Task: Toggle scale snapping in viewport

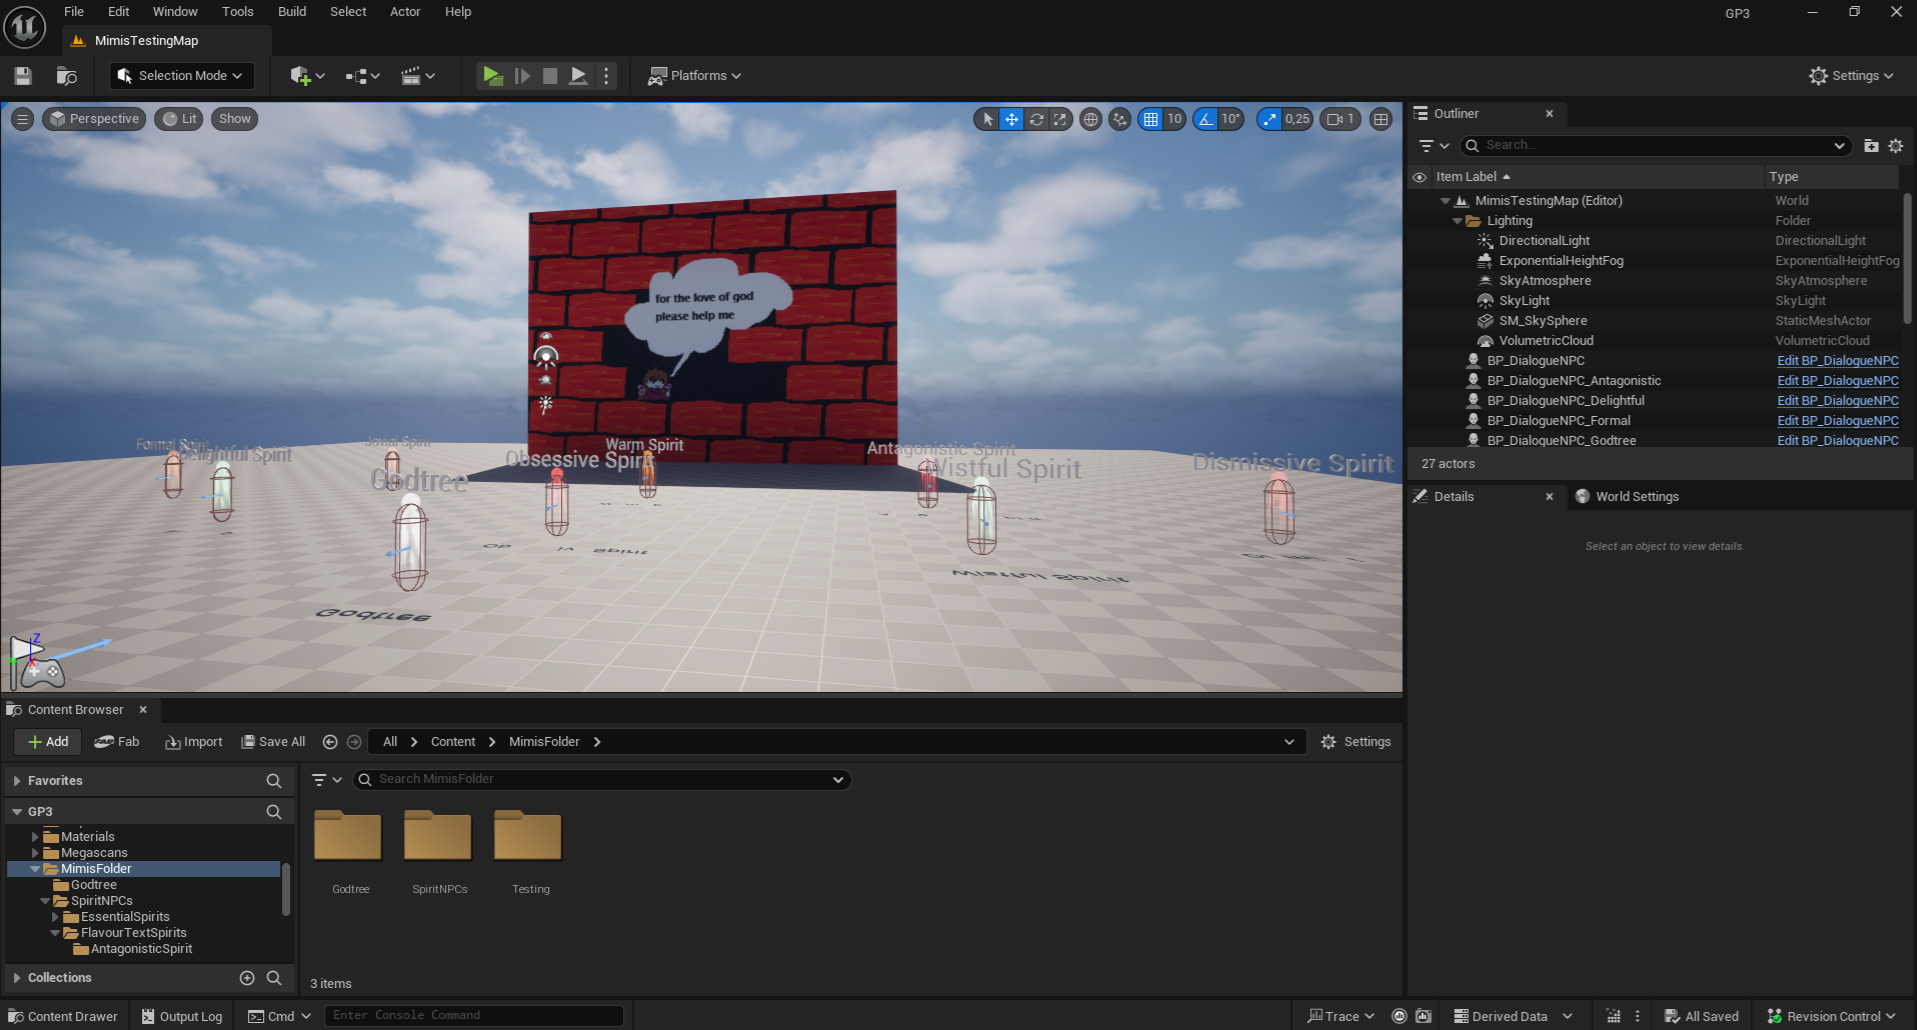Action: (x=1270, y=119)
